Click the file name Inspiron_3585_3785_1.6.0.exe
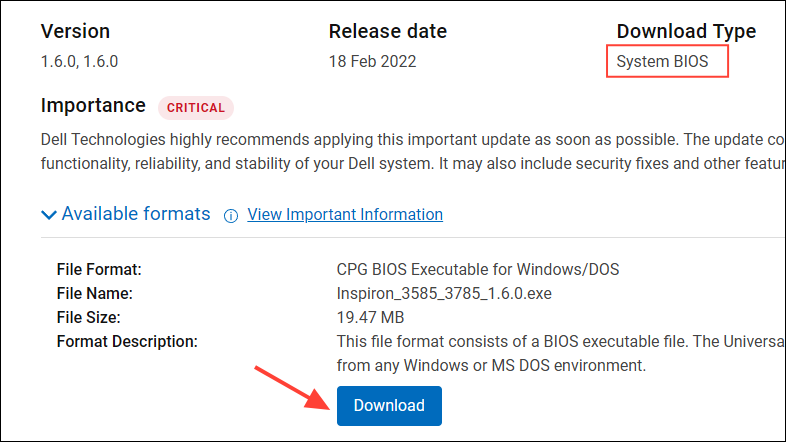The image size is (786, 442). pyautogui.click(x=444, y=293)
